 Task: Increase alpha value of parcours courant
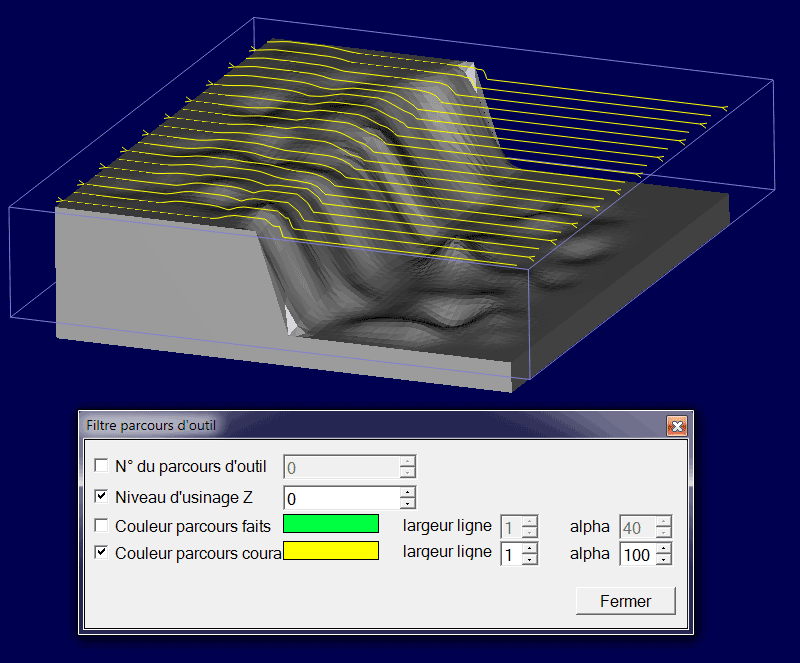pyautogui.click(x=664, y=549)
